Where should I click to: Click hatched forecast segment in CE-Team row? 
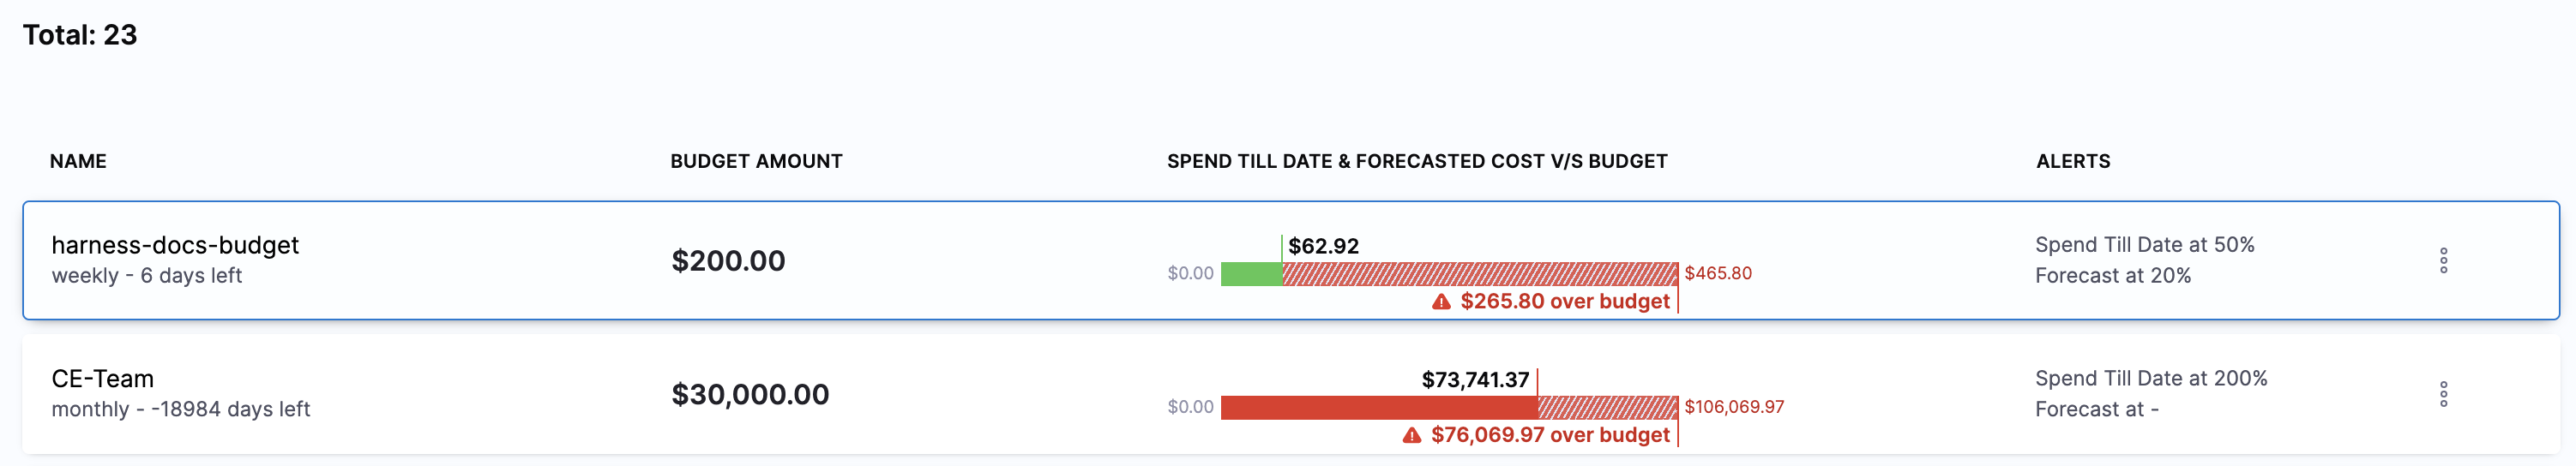1608,408
